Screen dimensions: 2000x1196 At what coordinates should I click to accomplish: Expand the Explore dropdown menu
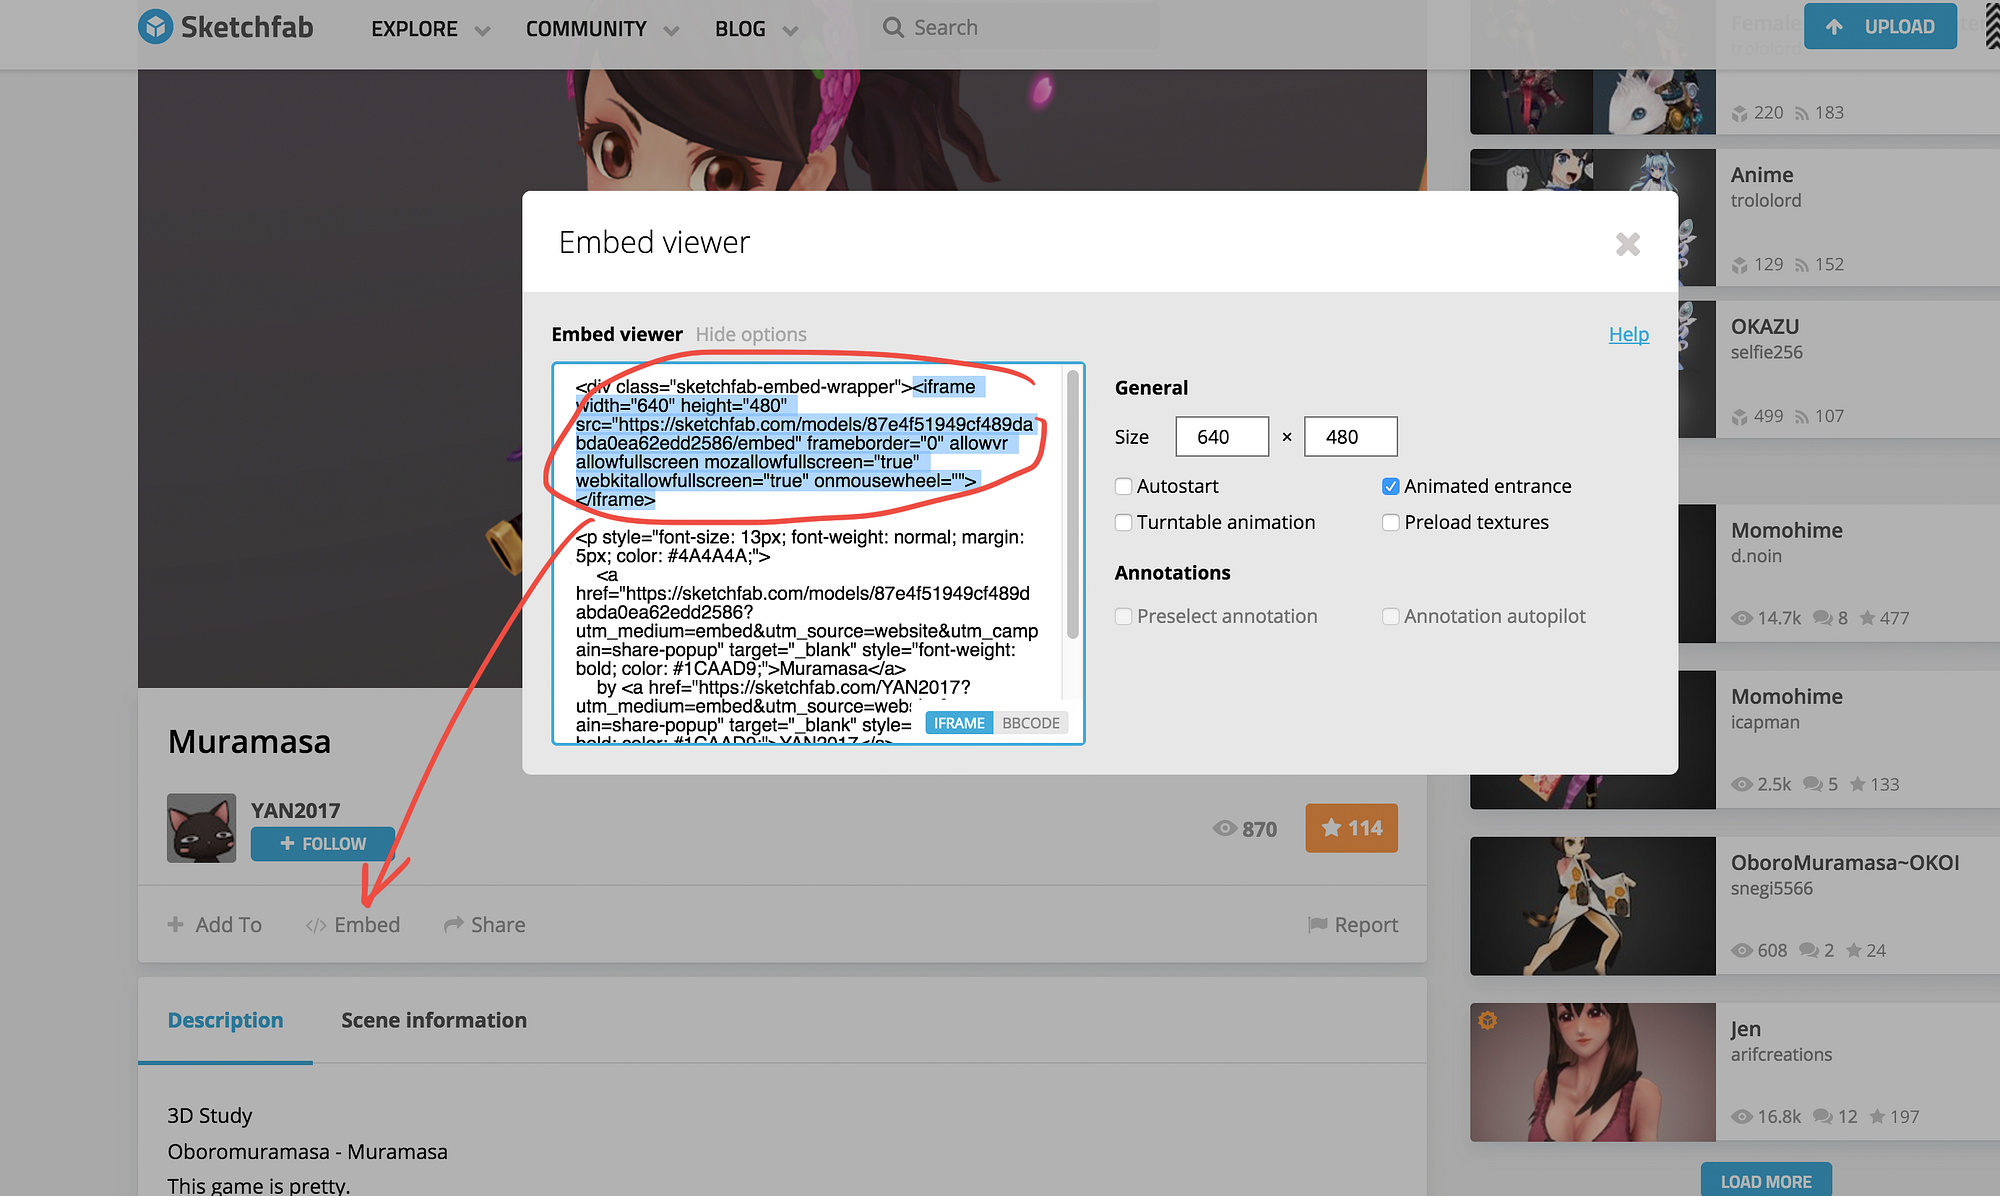point(482,30)
